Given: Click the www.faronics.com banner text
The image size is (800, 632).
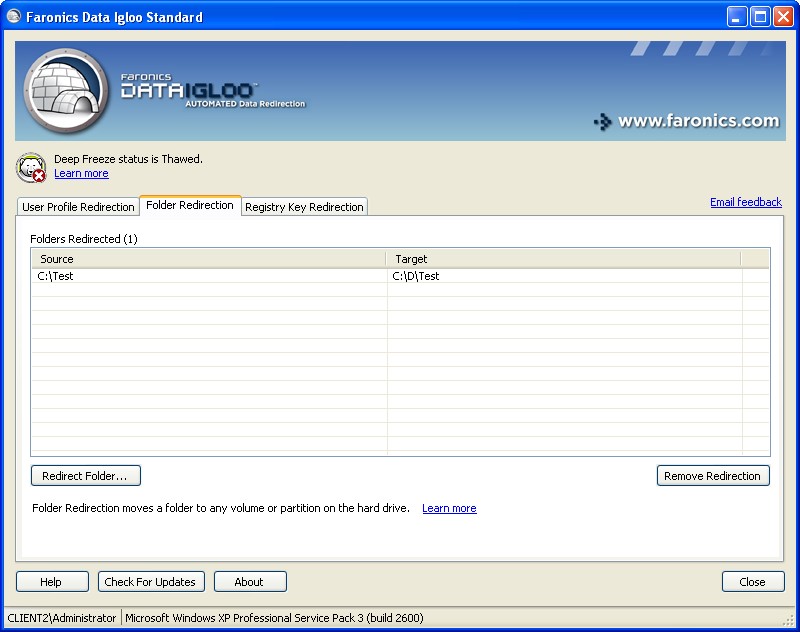Looking at the screenshot, I should pos(698,121).
